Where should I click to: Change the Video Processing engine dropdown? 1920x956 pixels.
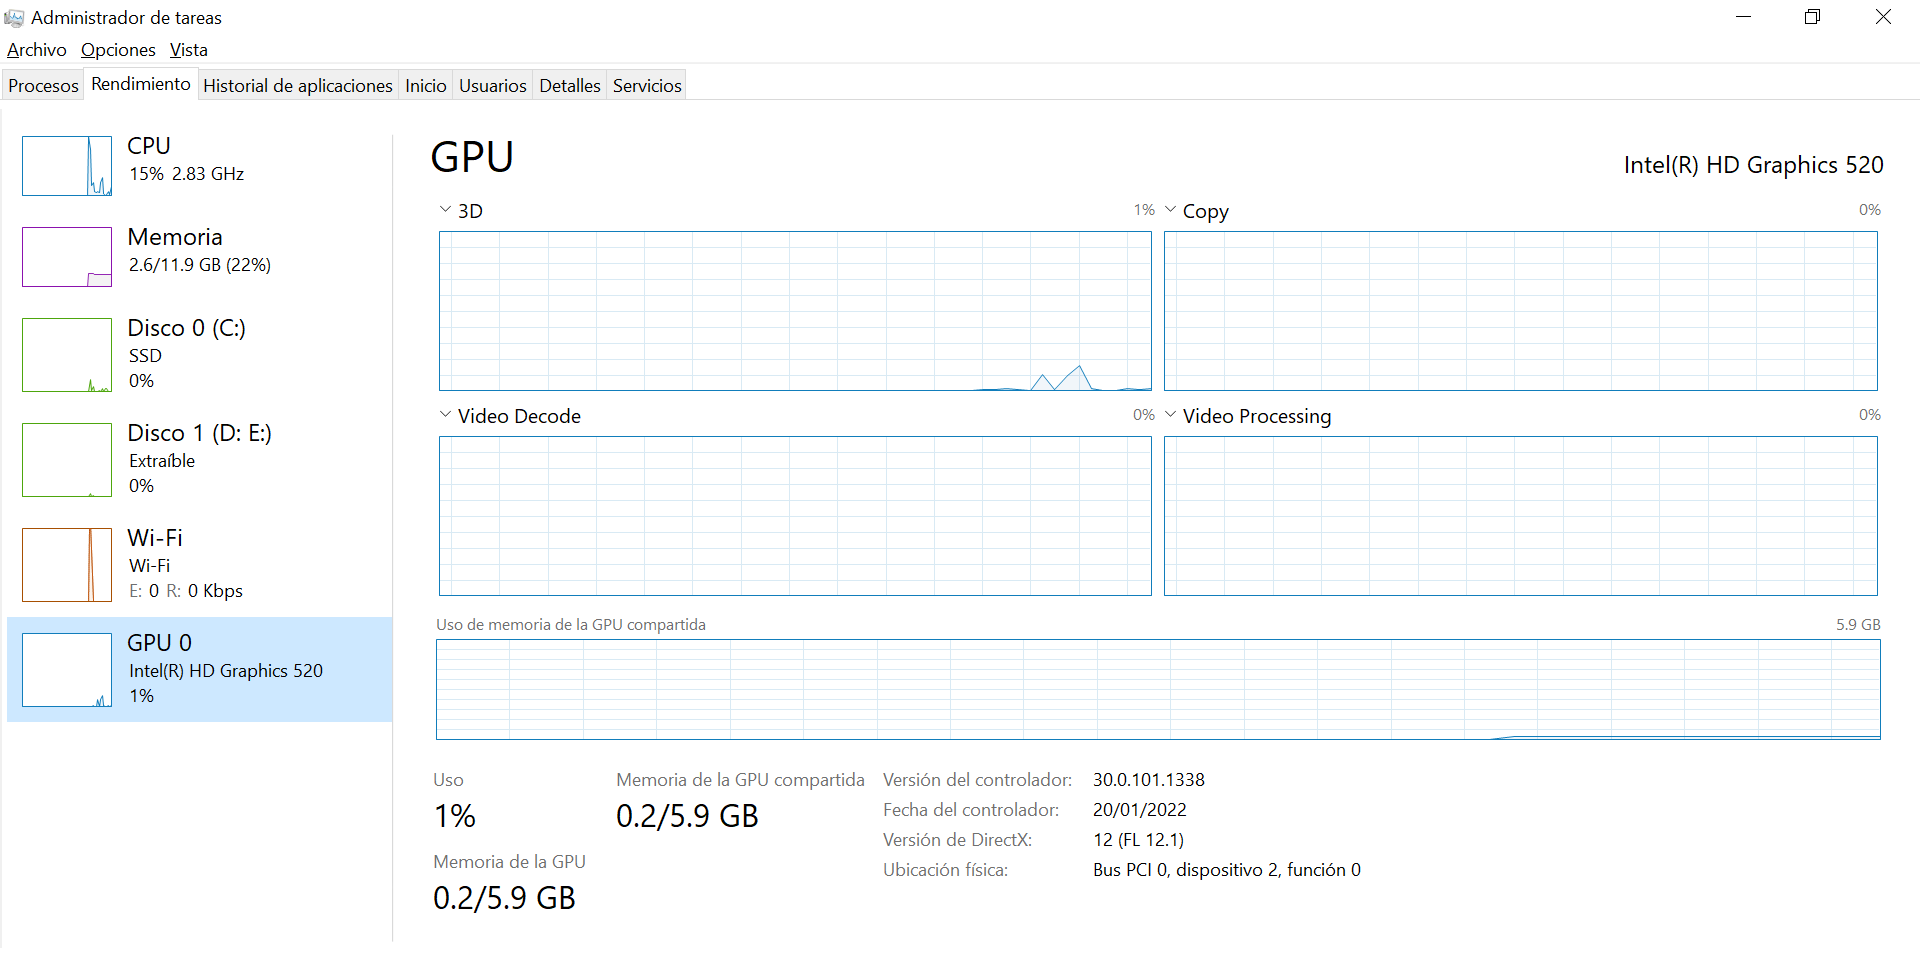[x=1171, y=415]
